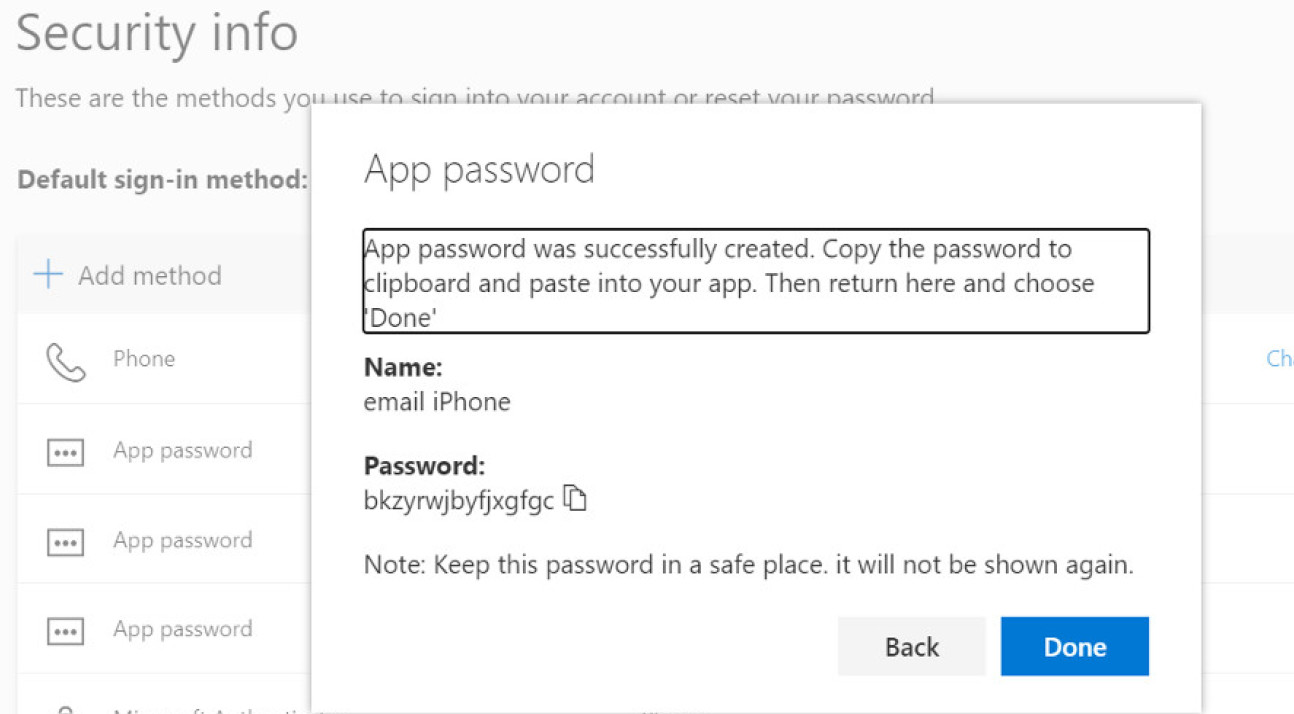Click the App password dialog title
Viewport: 1294px width, 714px height.
click(x=479, y=169)
